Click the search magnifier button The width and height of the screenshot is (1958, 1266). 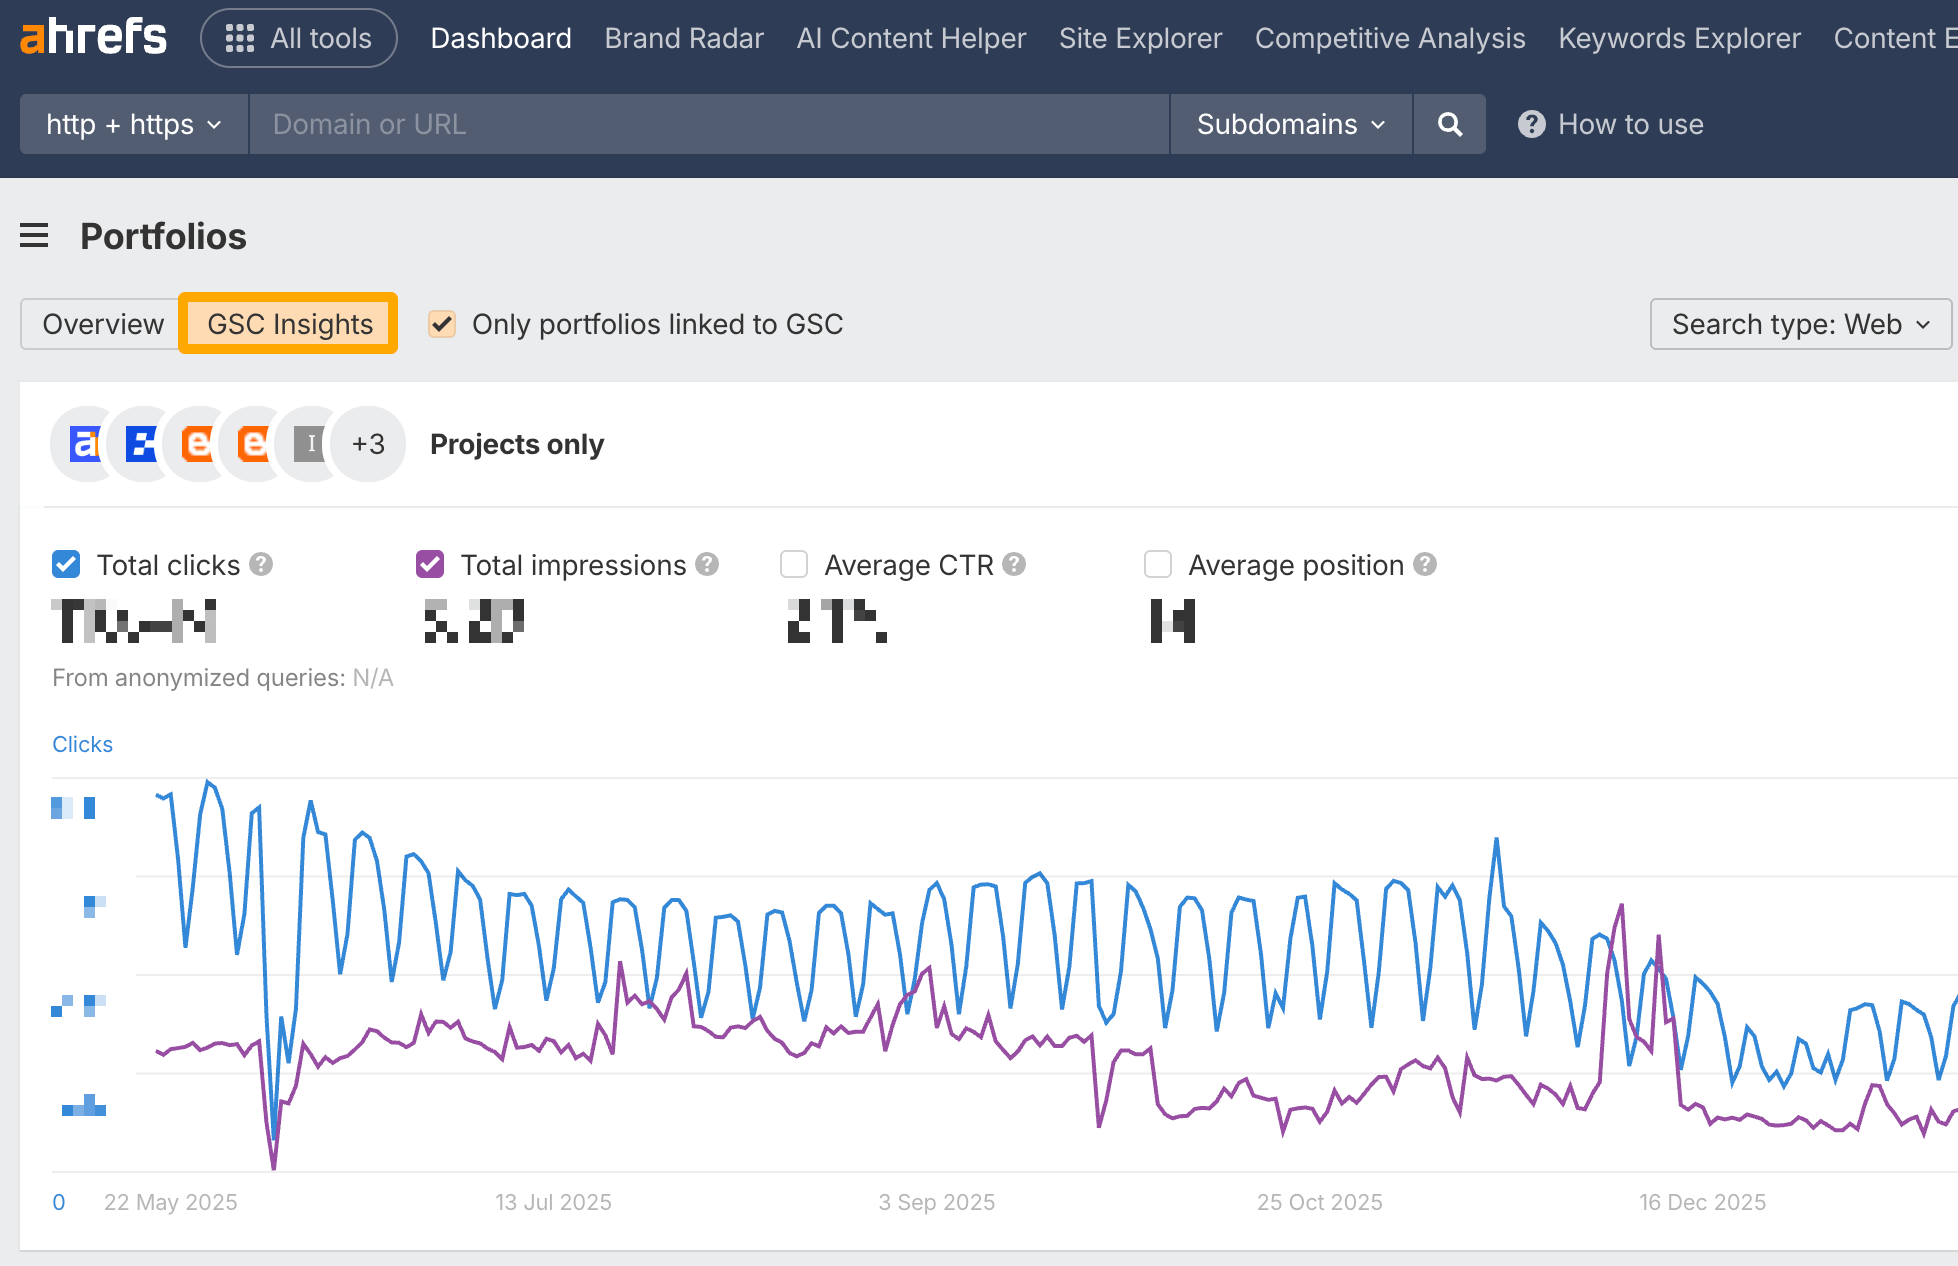tap(1450, 124)
